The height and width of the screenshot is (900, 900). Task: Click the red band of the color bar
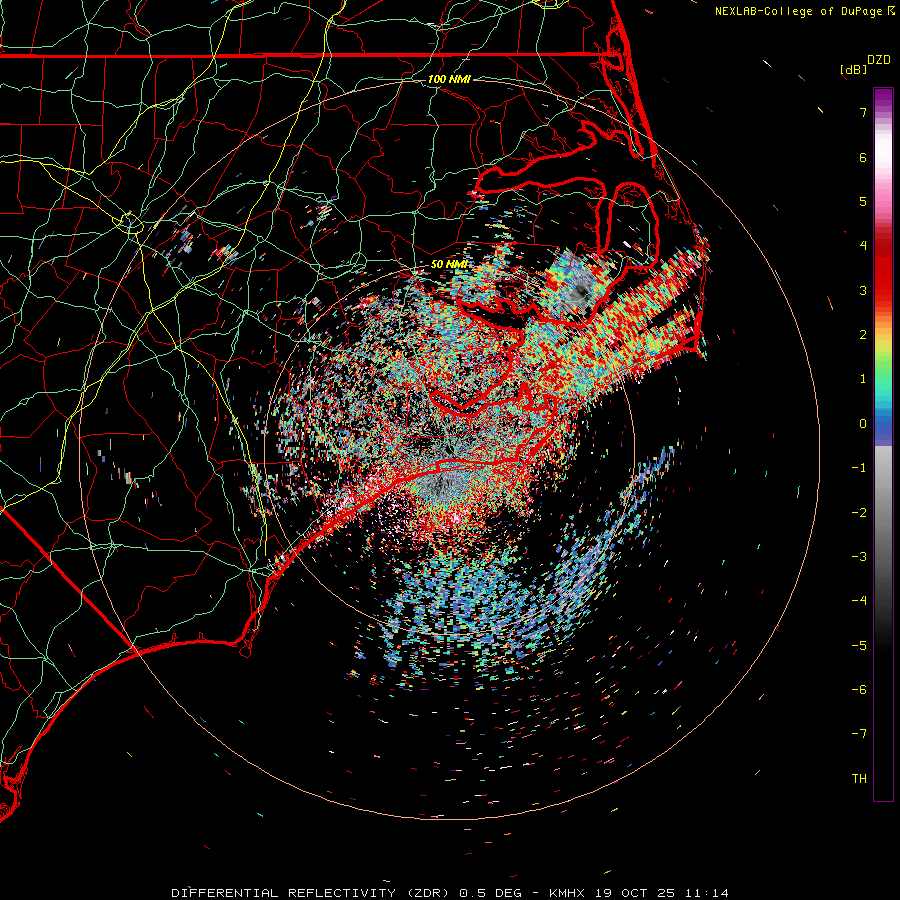883,270
